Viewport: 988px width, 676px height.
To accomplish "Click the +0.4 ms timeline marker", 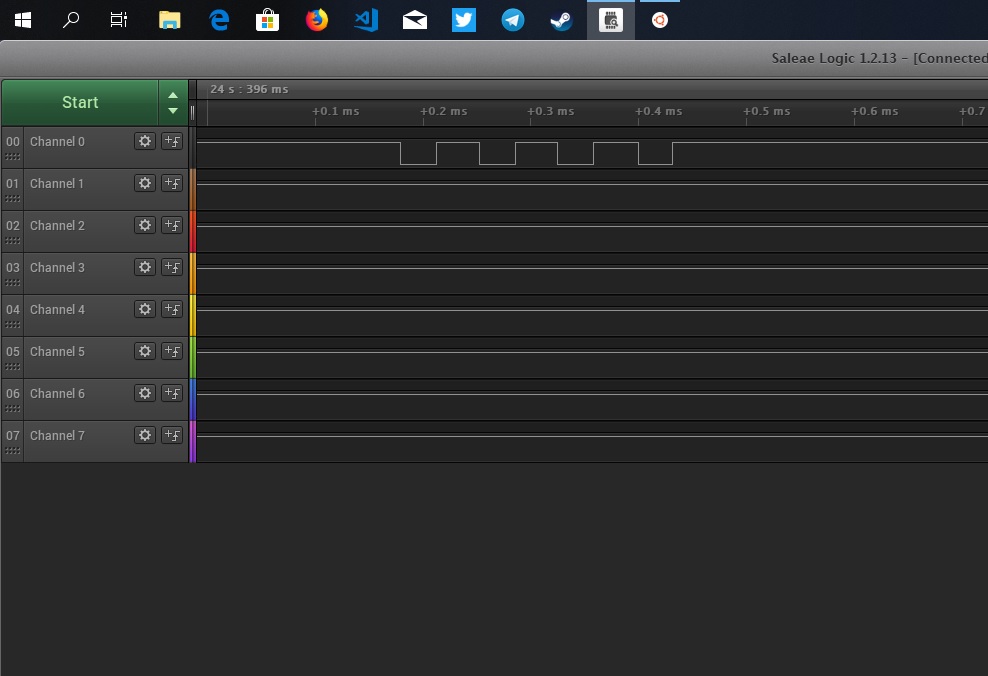I will point(658,112).
